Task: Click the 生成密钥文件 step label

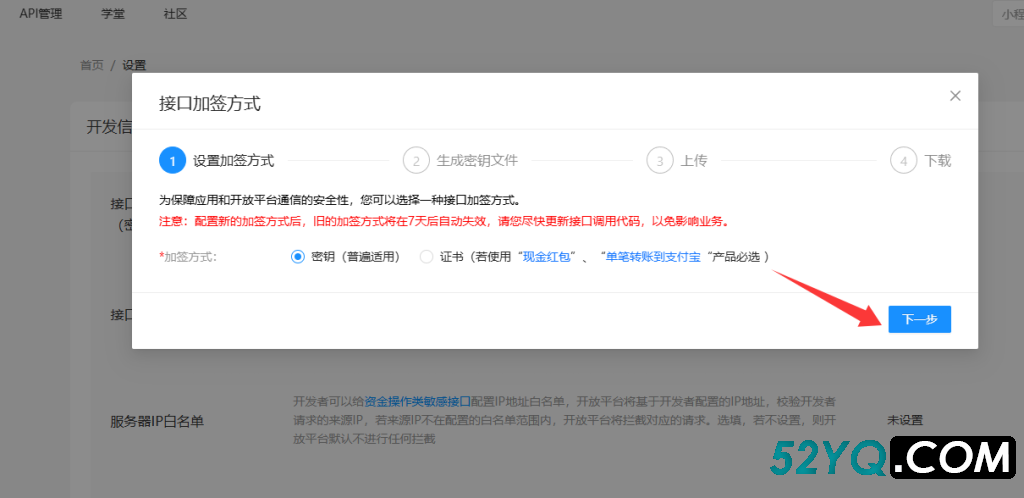Action: [x=477, y=161]
